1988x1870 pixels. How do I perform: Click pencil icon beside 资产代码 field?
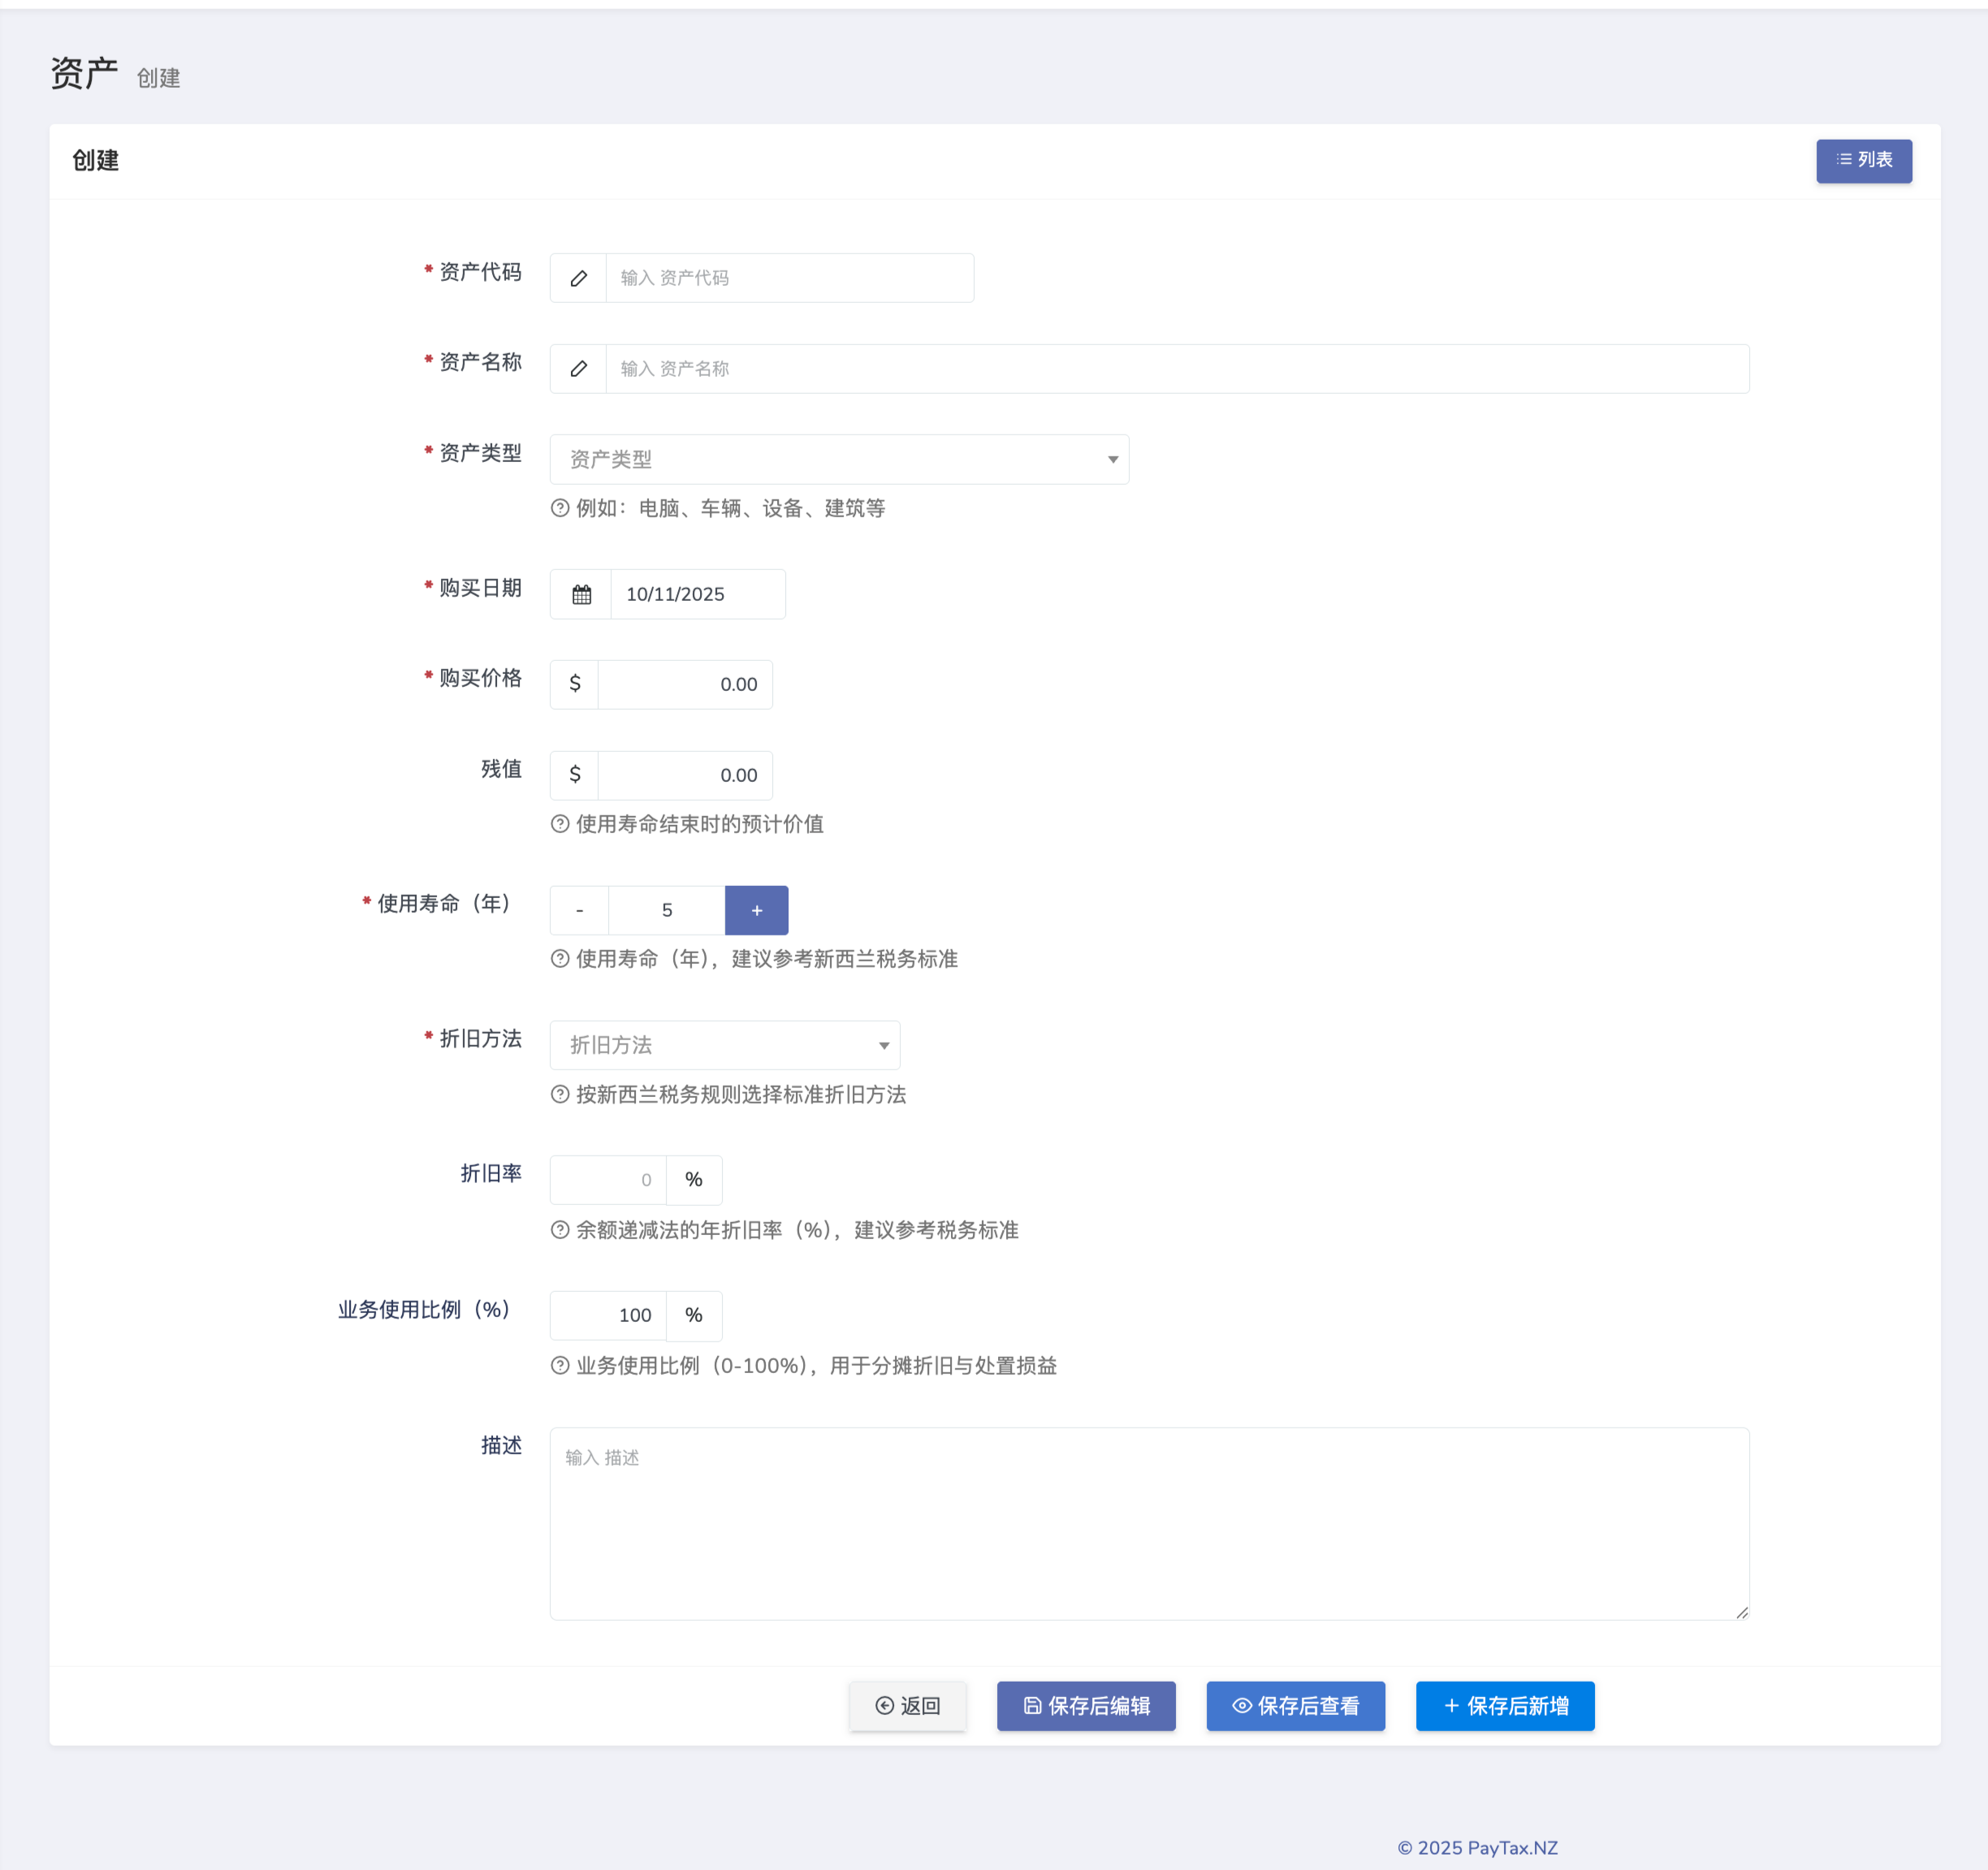pyautogui.click(x=578, y=278)
